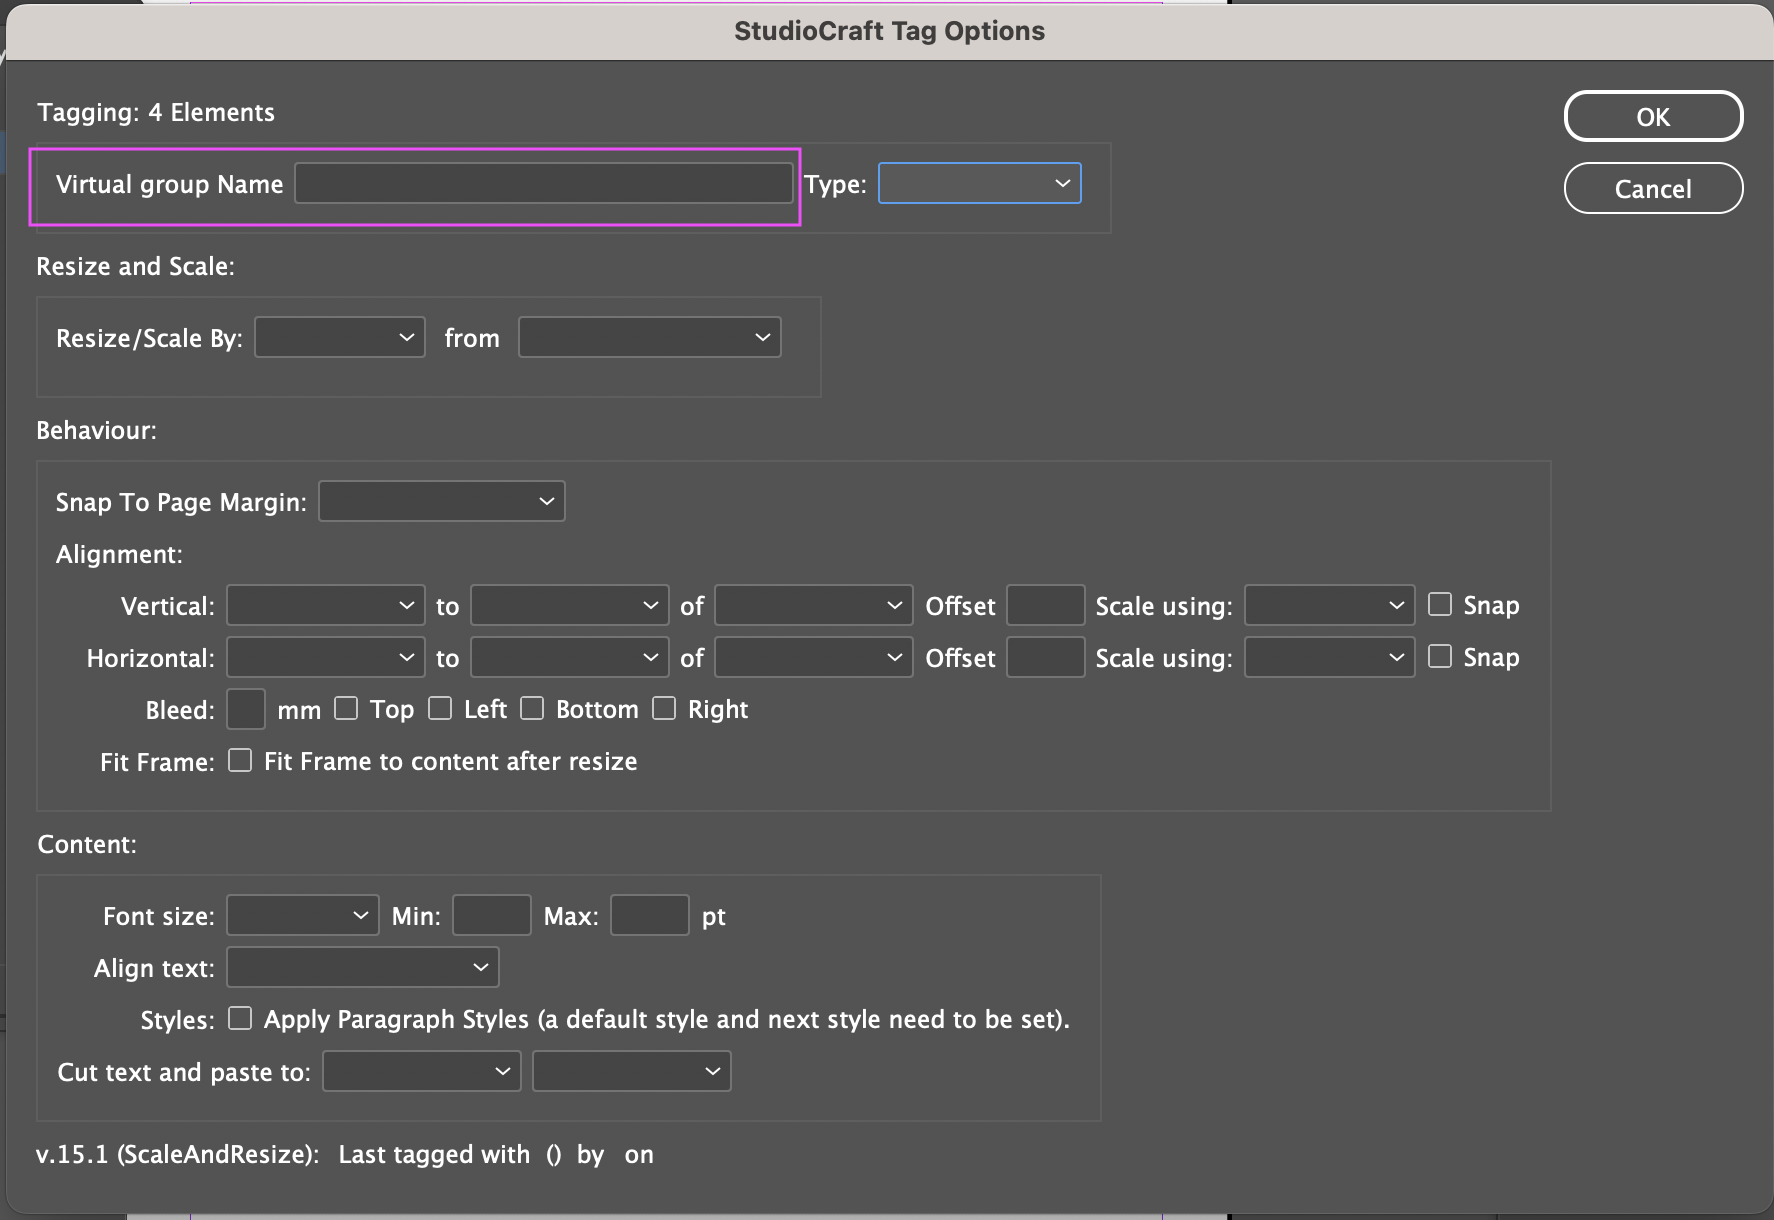Click the version text 'v.15.1 (ScaleAndResize):'

[178, 1154]
